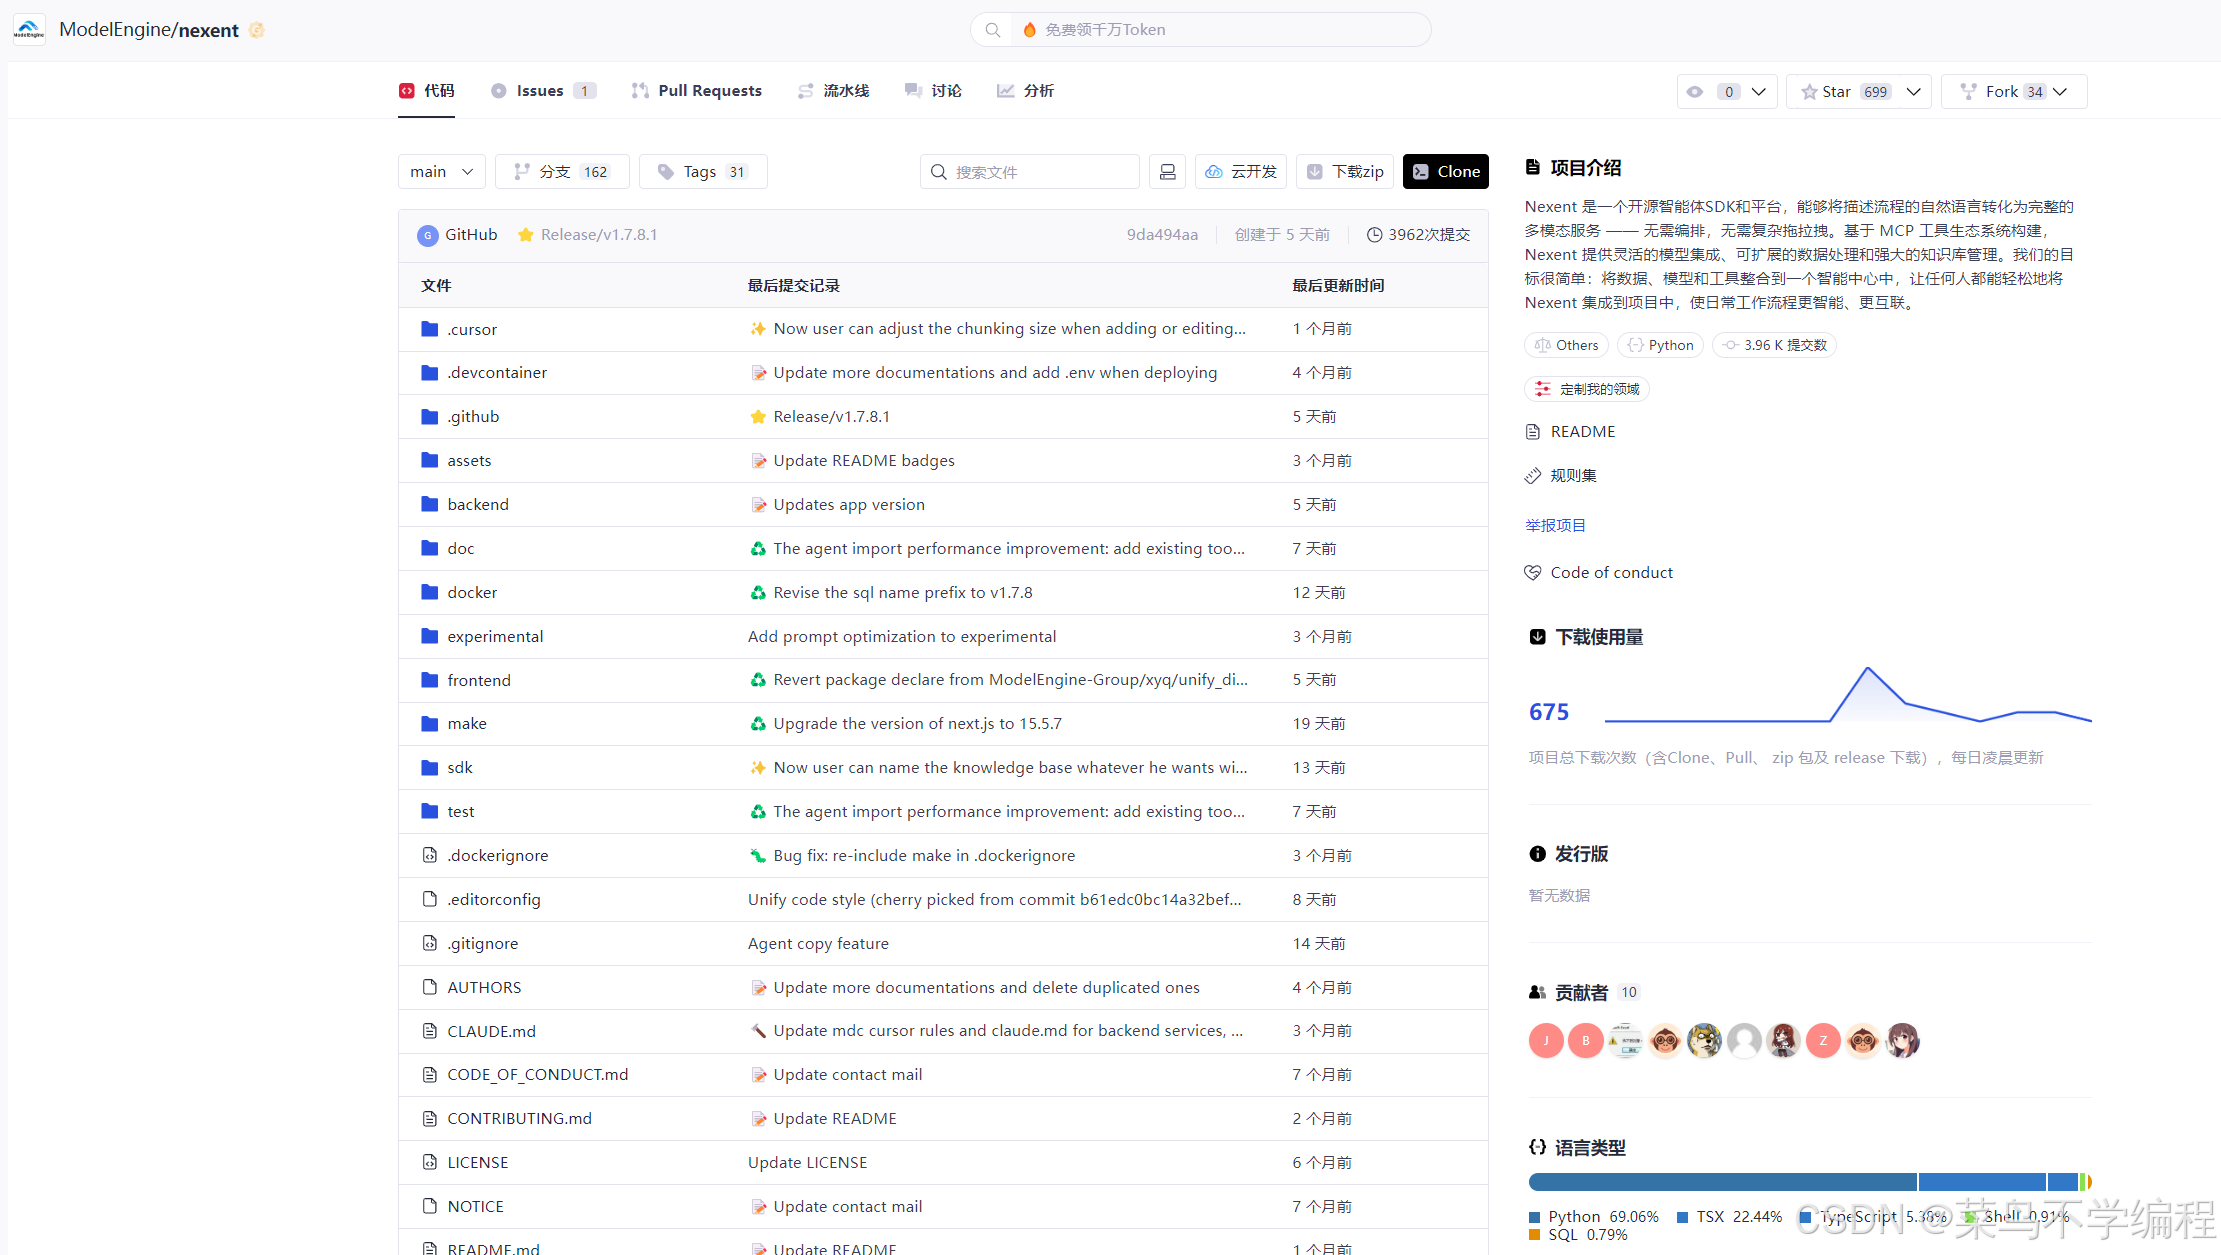Click the web IDE monitor icon button

tap(1167, 172)
